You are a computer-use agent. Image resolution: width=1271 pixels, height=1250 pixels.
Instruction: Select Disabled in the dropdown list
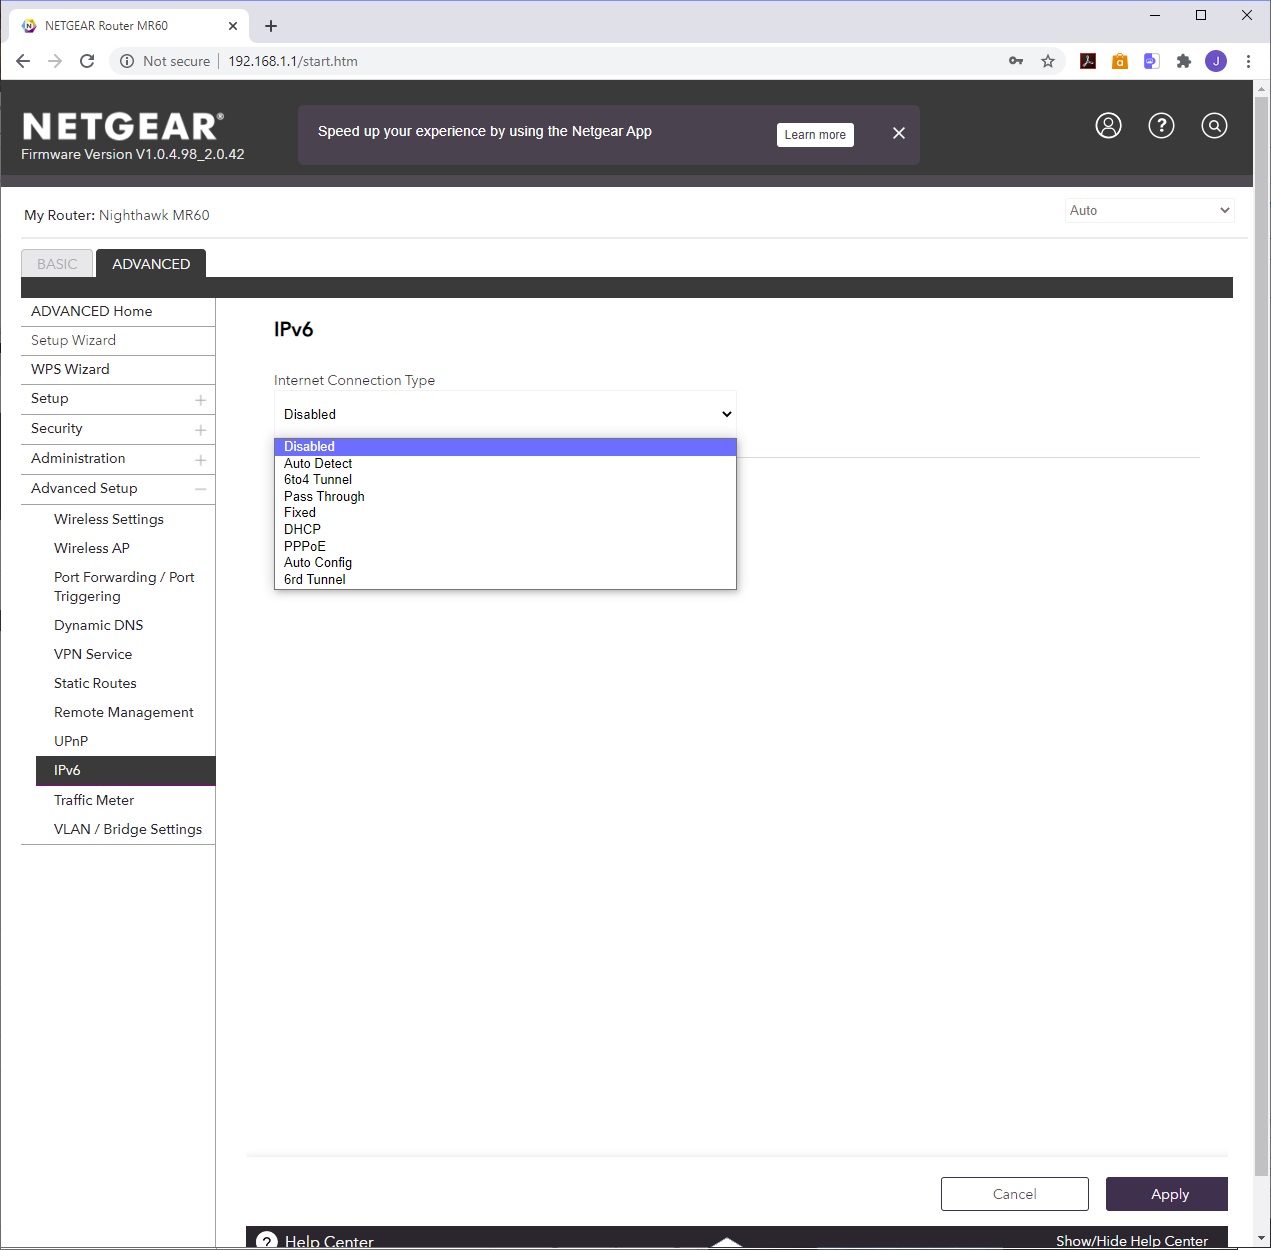pyautogui.click(x=505, y=447)
